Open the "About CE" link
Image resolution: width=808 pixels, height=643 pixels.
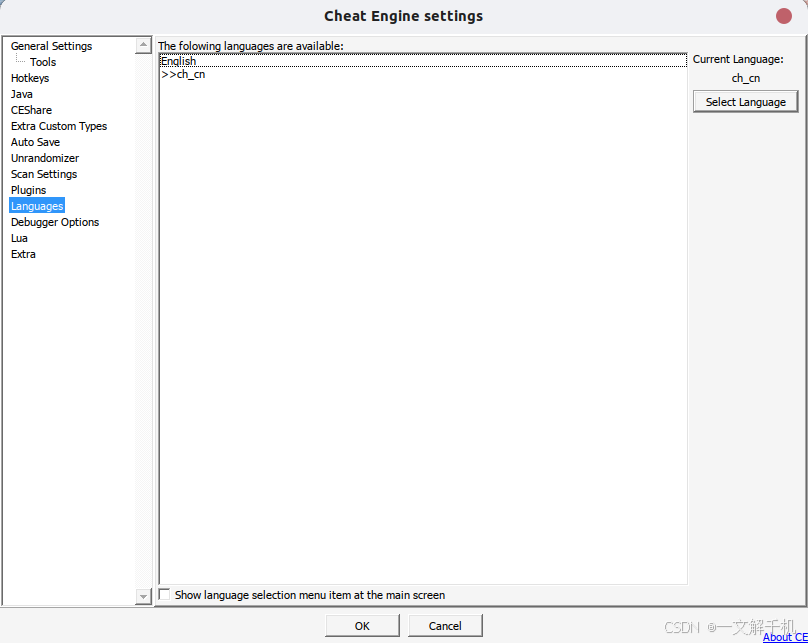(785, 637)
